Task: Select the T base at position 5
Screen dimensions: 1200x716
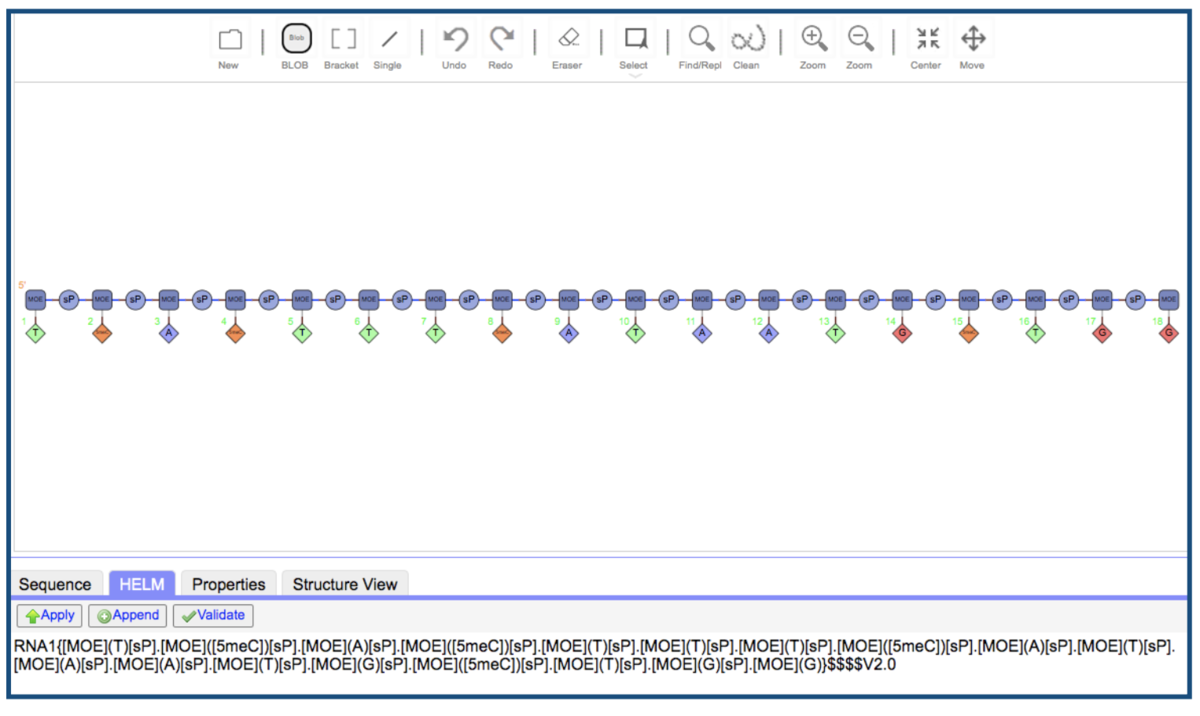Action: click(302, 334)
